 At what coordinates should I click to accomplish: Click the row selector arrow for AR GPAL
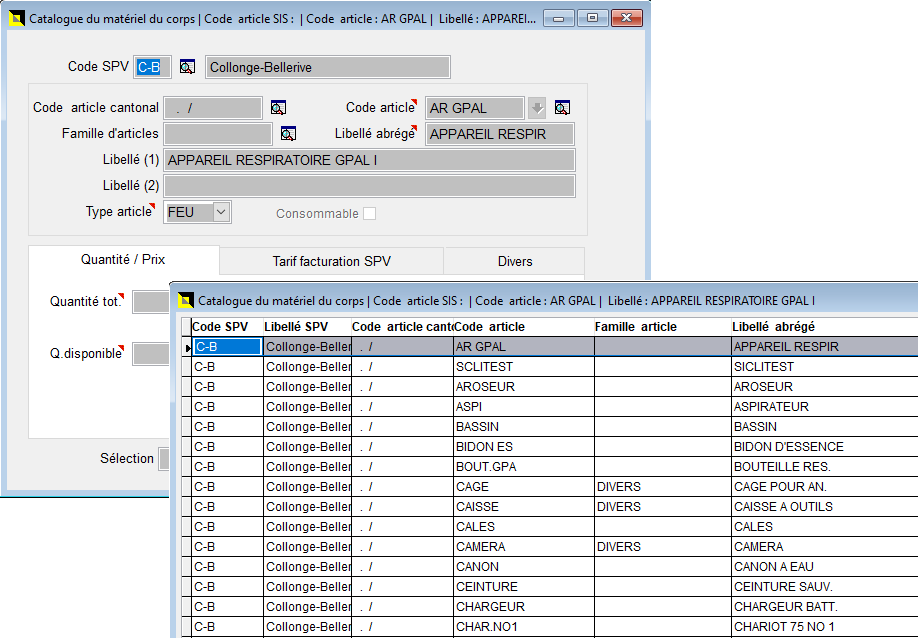coord(187,347)
